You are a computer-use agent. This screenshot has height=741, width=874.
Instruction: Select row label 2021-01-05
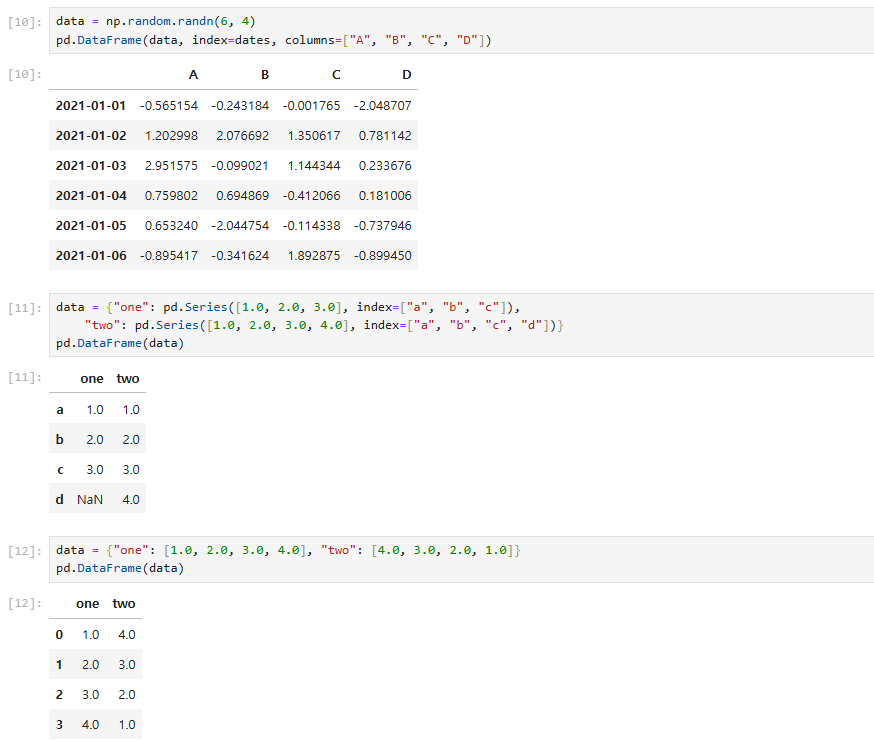coord(91,226)
